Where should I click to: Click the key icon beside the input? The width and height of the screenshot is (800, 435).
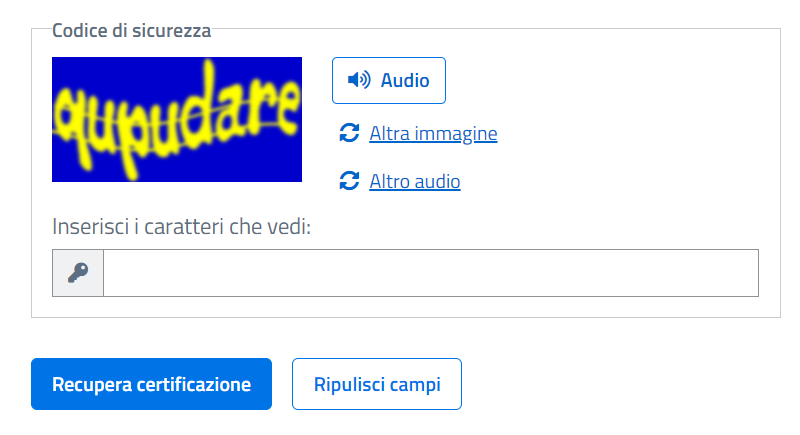point(78,273)
